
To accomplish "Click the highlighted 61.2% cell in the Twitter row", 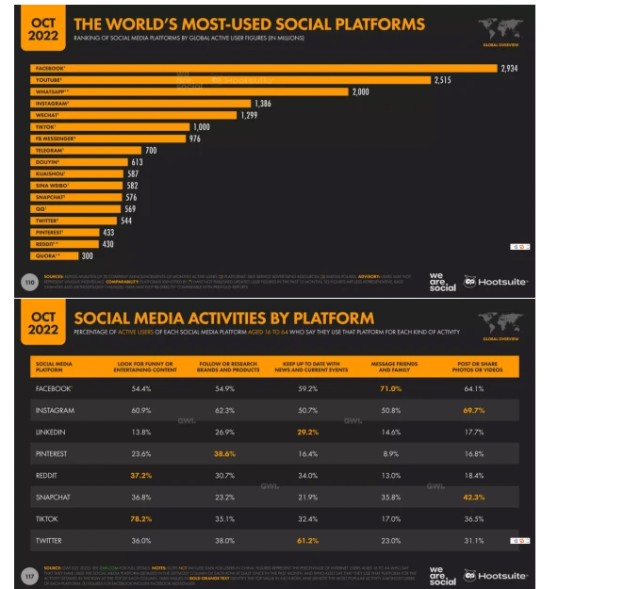I will click(x=308, y=541).
